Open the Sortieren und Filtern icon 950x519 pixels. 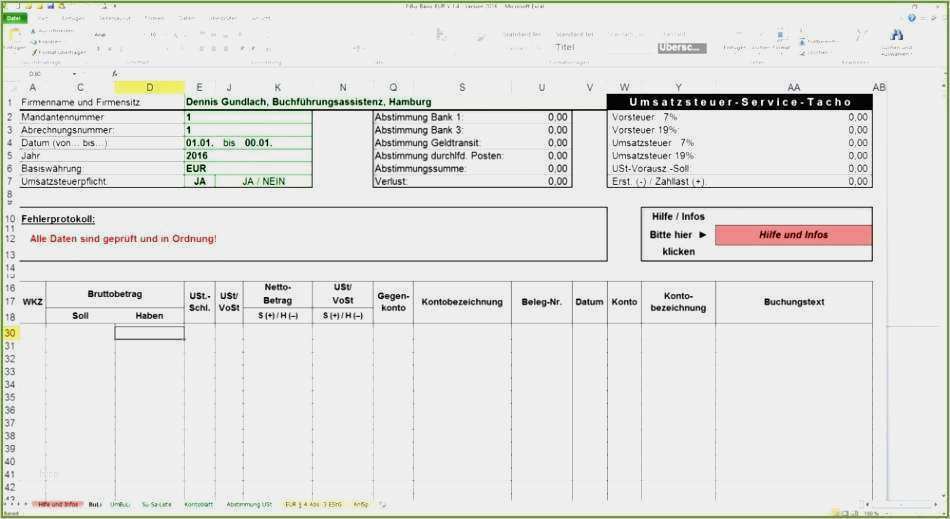tap(861, 36)
